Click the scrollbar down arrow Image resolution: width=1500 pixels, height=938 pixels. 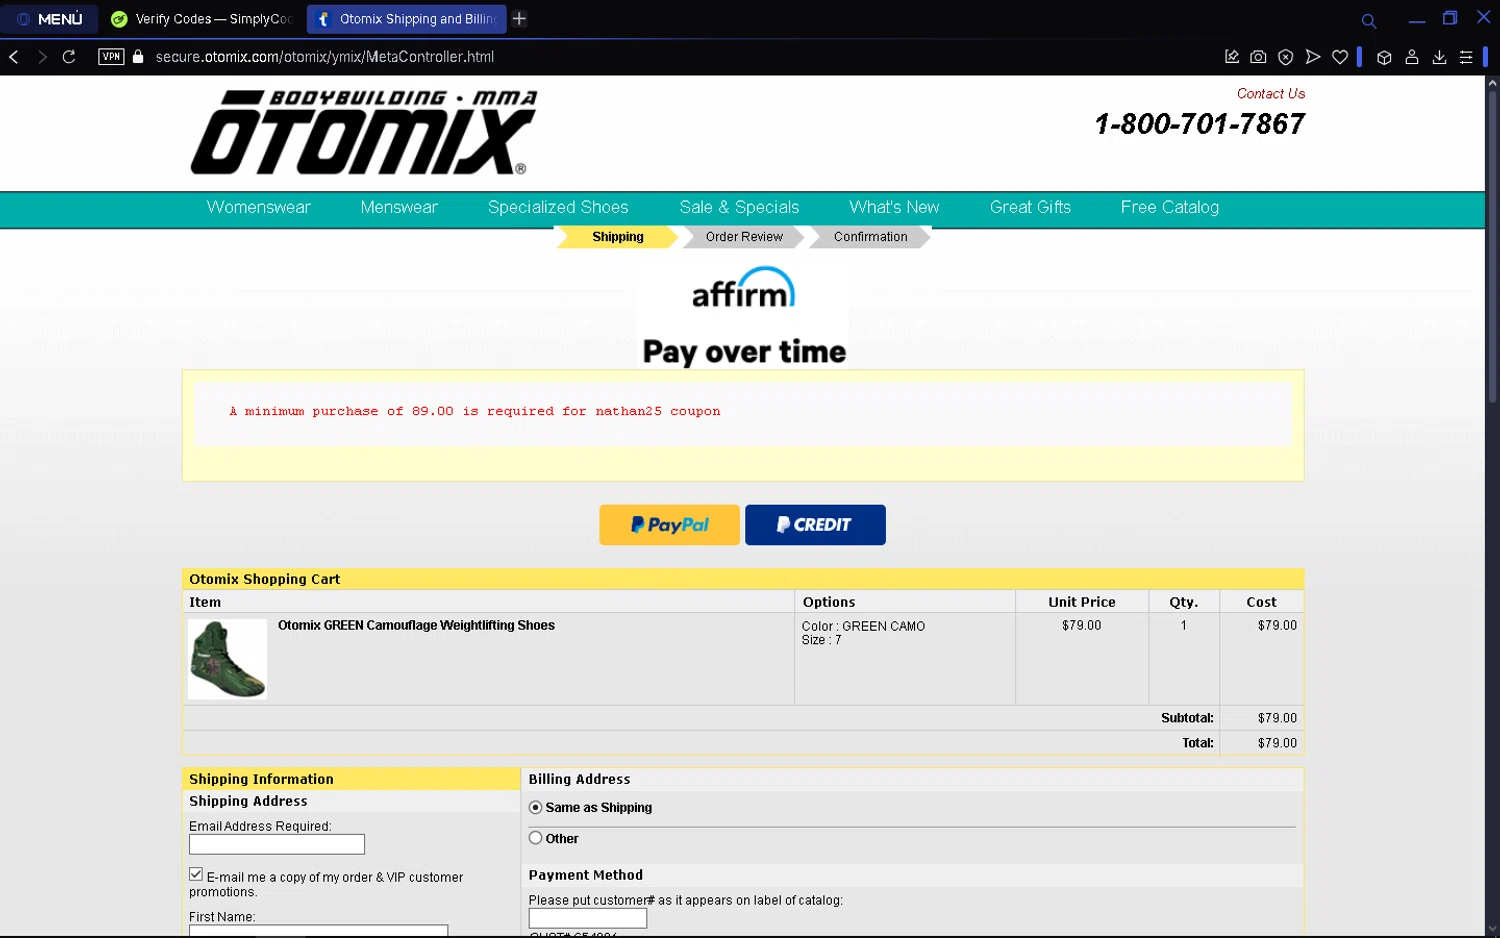click(x=1492, y=929)
